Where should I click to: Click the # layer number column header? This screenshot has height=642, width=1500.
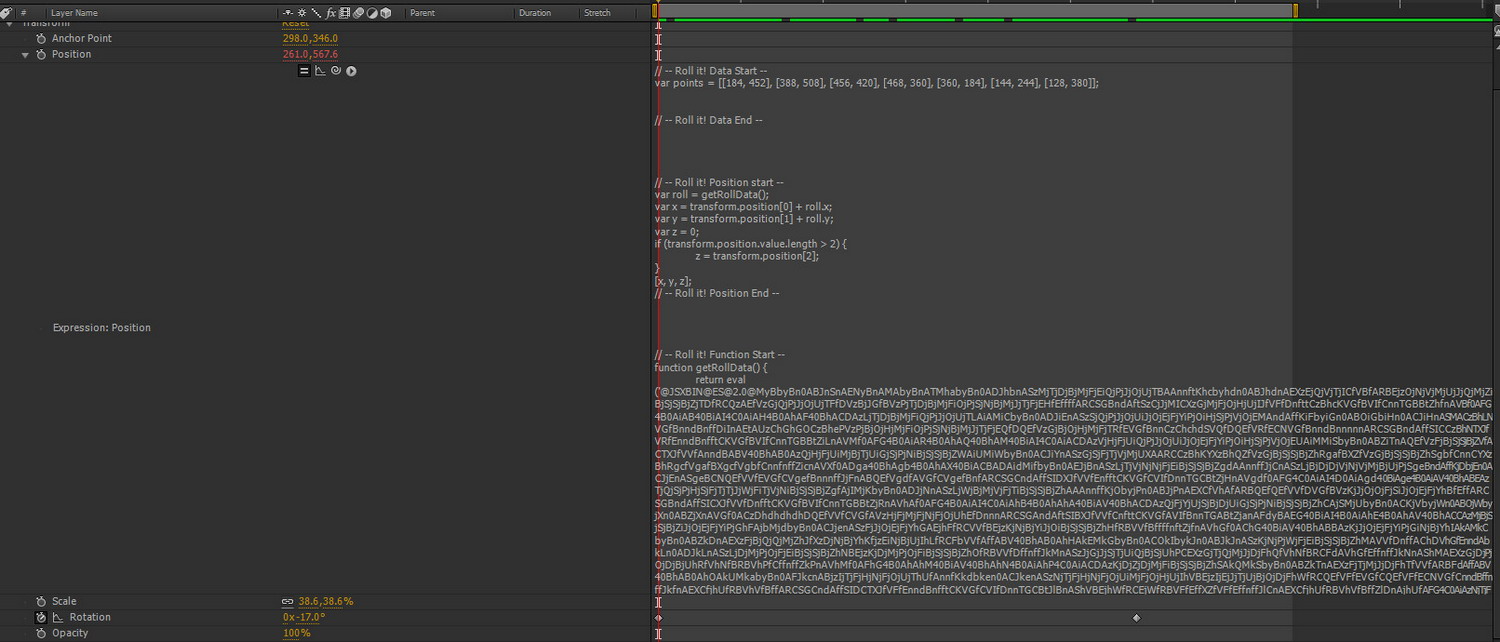click(23, 13)
